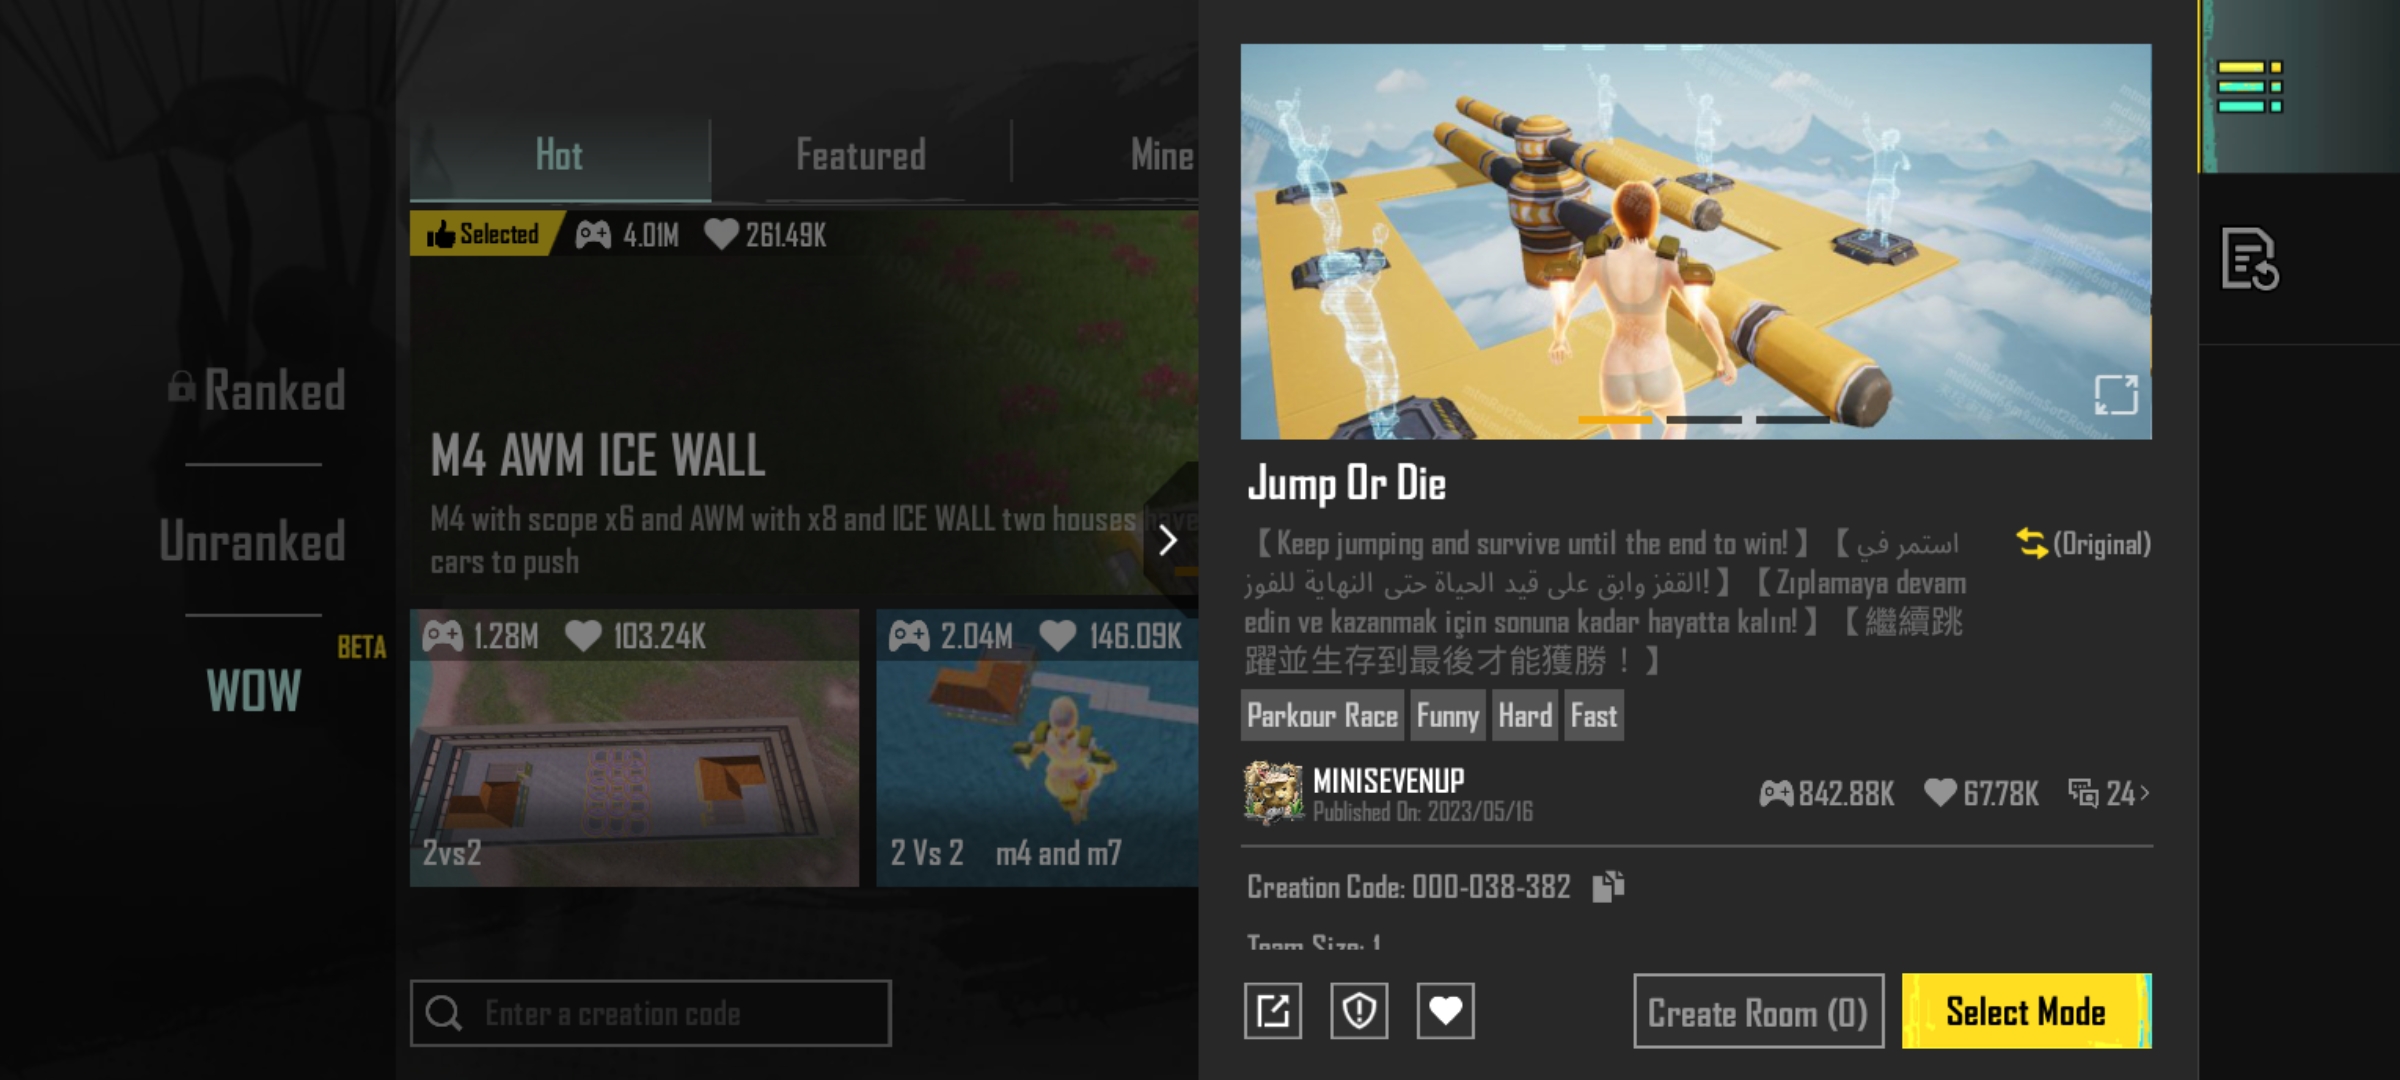The image size is (2400, 1080).
Task: Click the controller icon showing 842.88K plays
Action: click(1776, 792)
